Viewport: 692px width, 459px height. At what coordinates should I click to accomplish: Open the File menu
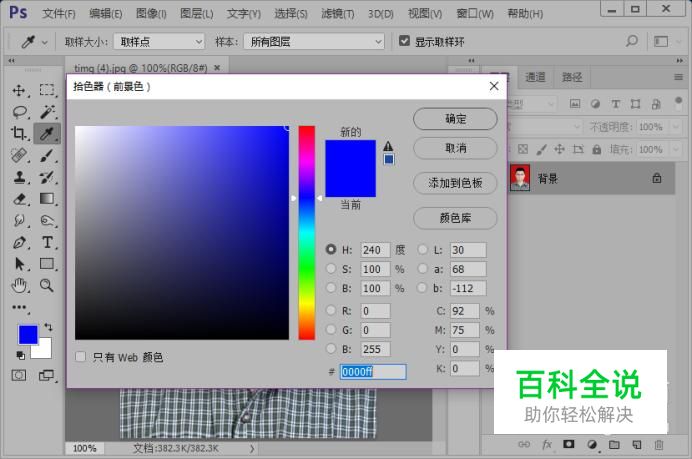[x=59, y=14]
